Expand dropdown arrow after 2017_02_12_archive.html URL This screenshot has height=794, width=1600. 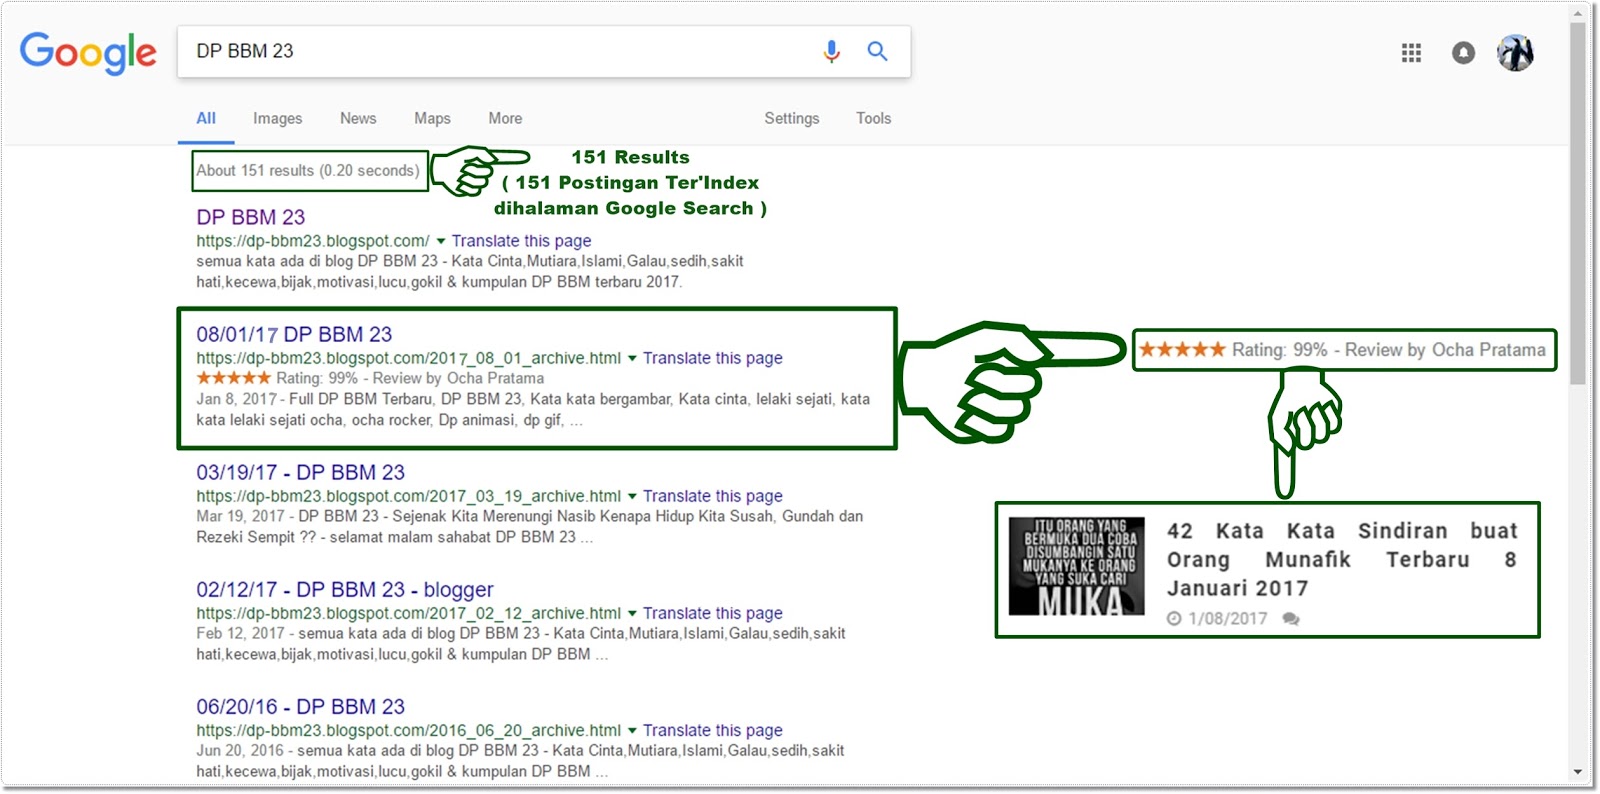632,613
